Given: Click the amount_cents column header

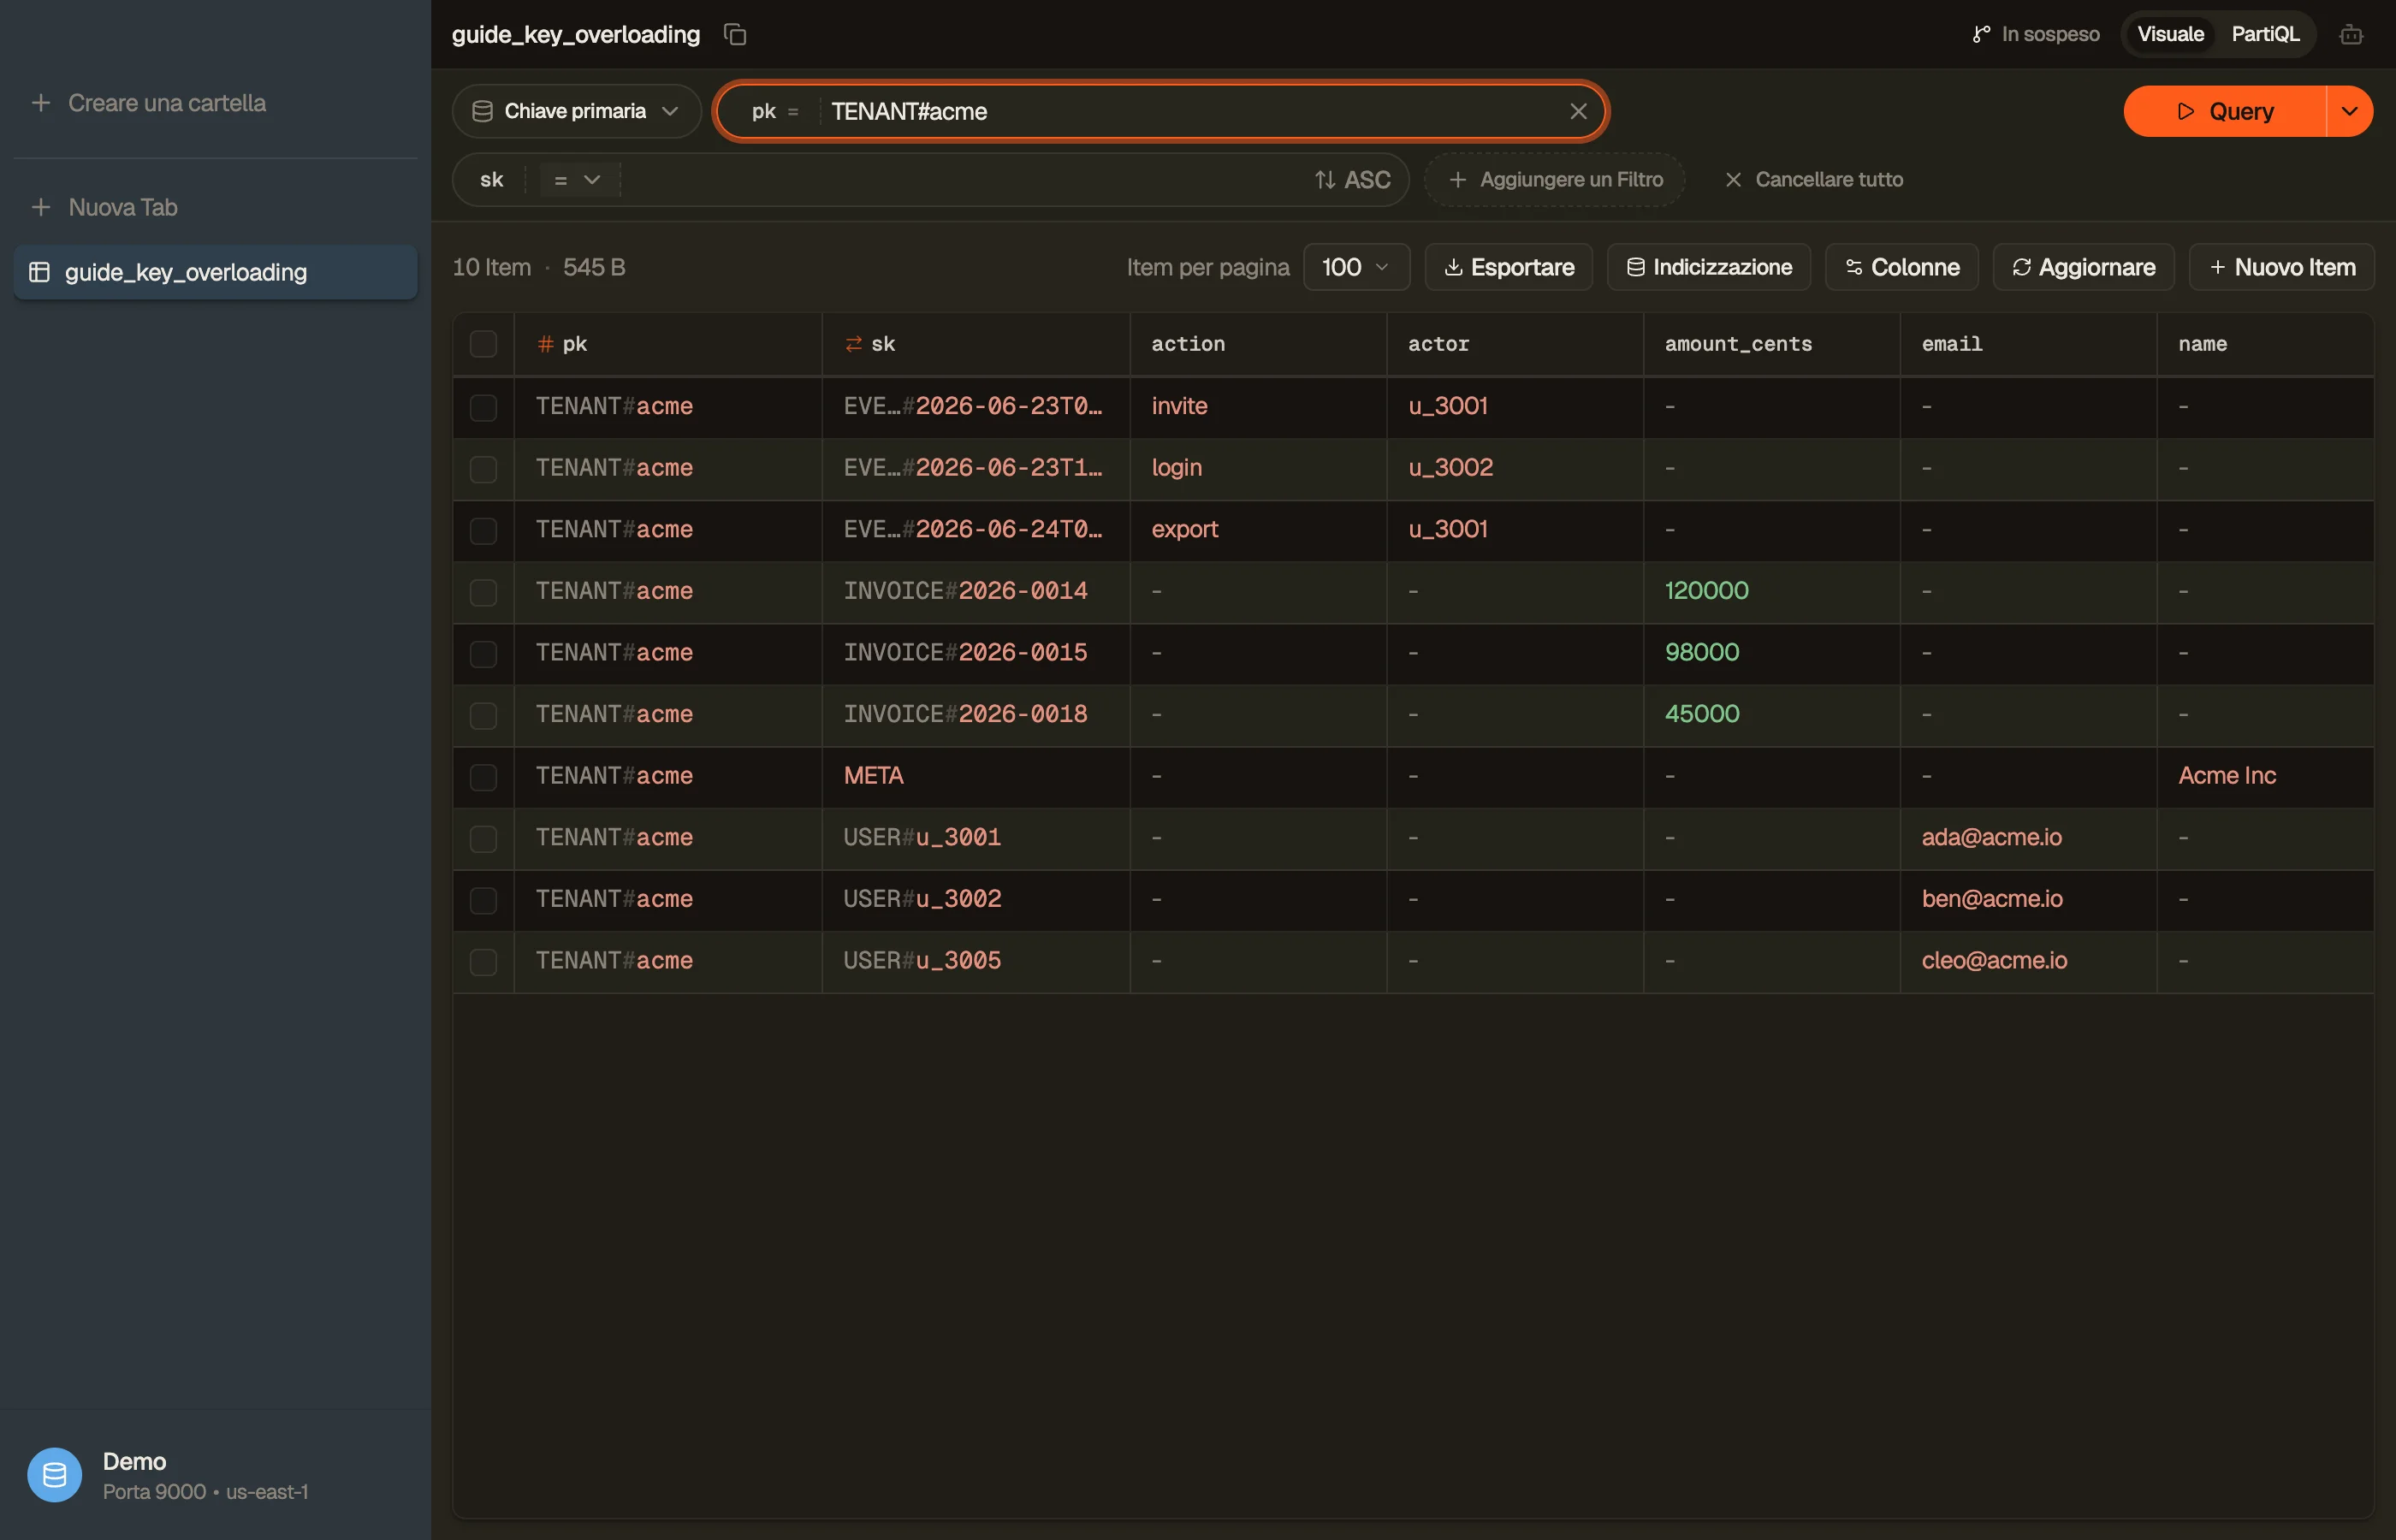Looking at the screenshot, I should 1772,344.
